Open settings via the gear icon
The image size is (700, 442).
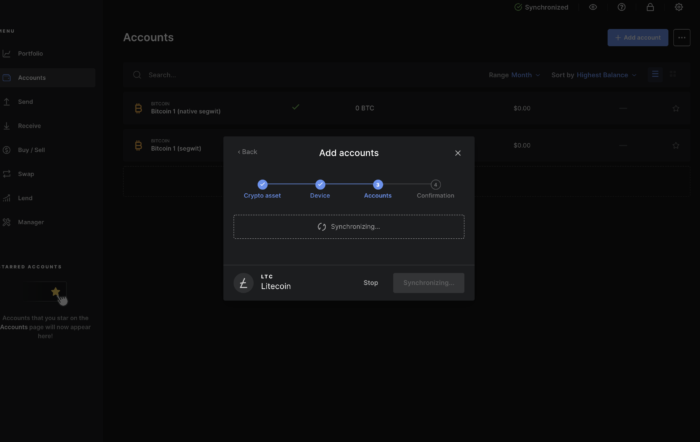tap(679, 7)
